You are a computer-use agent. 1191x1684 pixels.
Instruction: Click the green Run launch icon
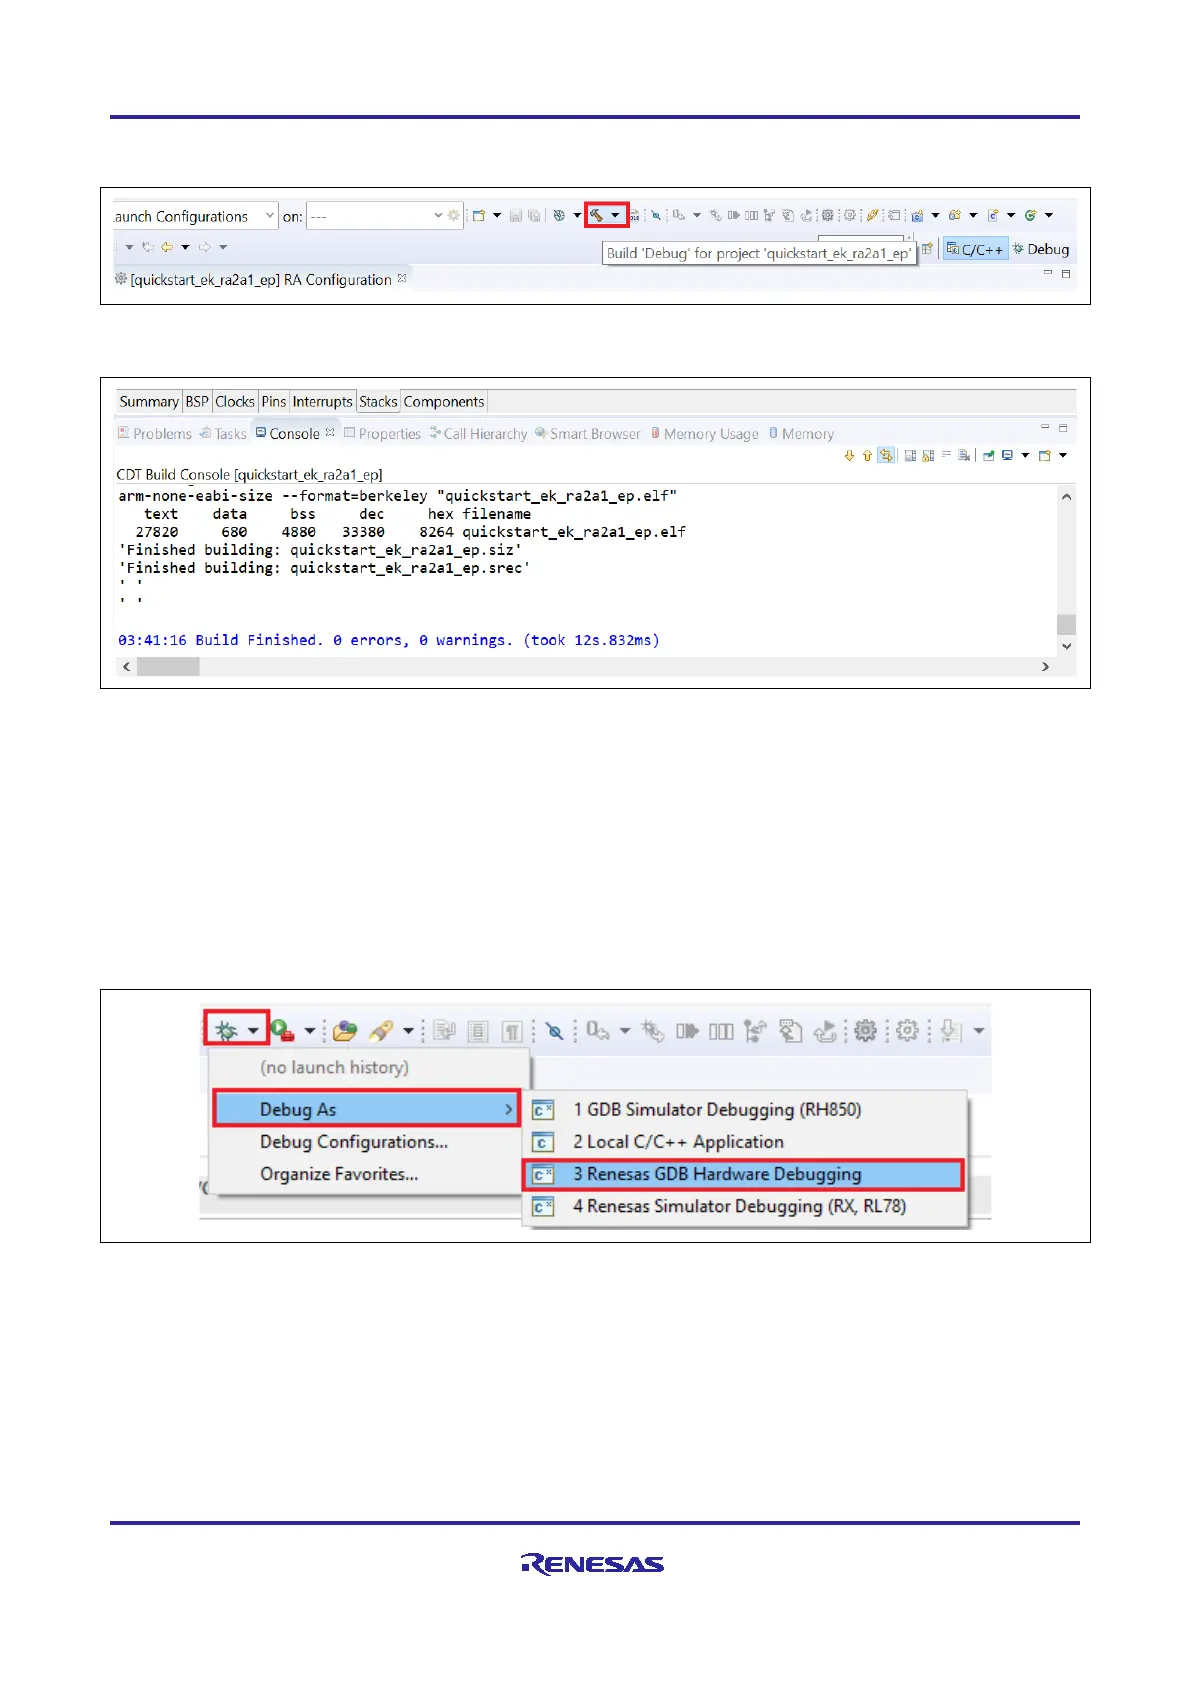[x=283, y=1030]
